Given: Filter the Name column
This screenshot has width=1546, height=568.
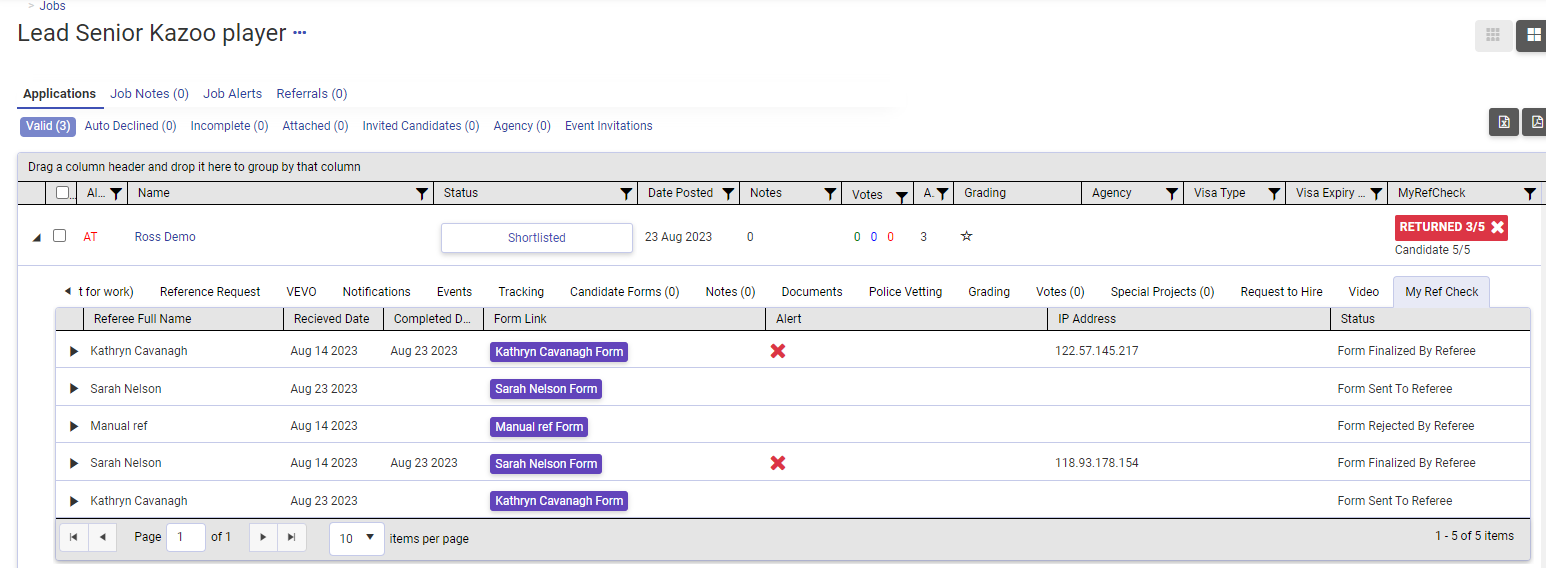Looking at the screenshot, I should pos(421,193).
